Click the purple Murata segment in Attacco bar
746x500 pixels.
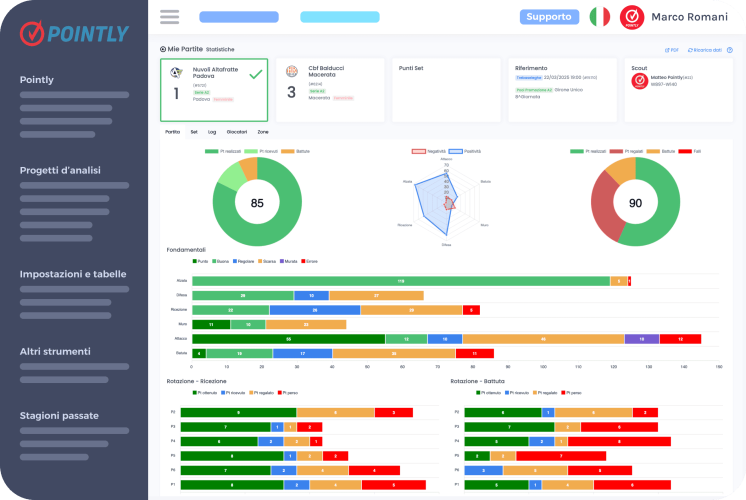click(642, 339)
